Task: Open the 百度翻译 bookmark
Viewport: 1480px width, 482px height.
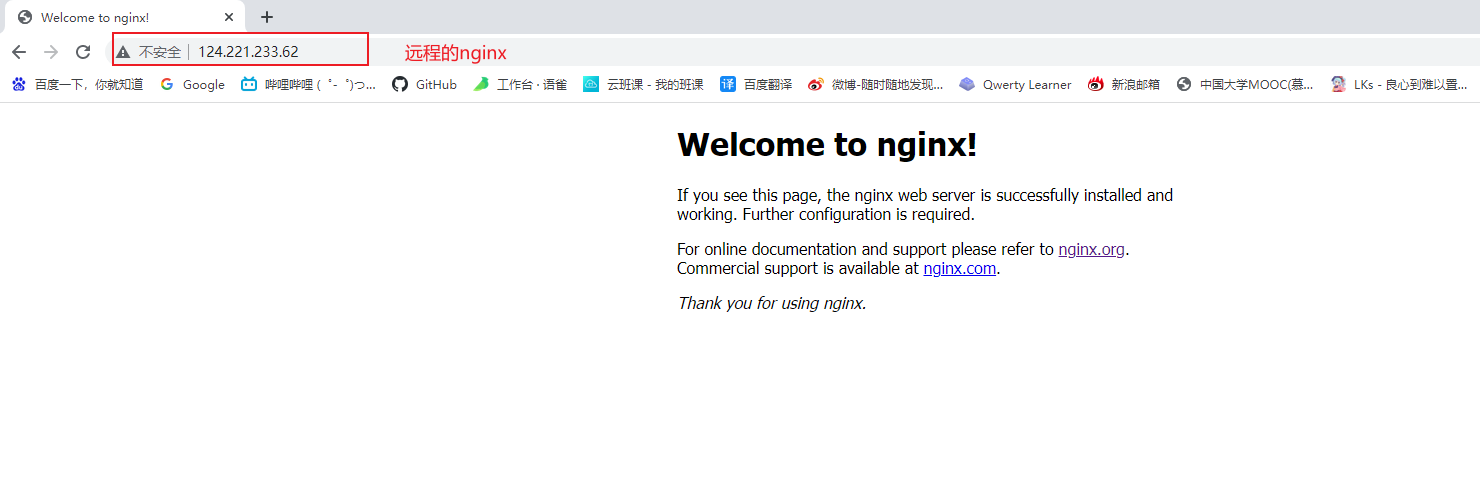Action: (x=755, y=85)
